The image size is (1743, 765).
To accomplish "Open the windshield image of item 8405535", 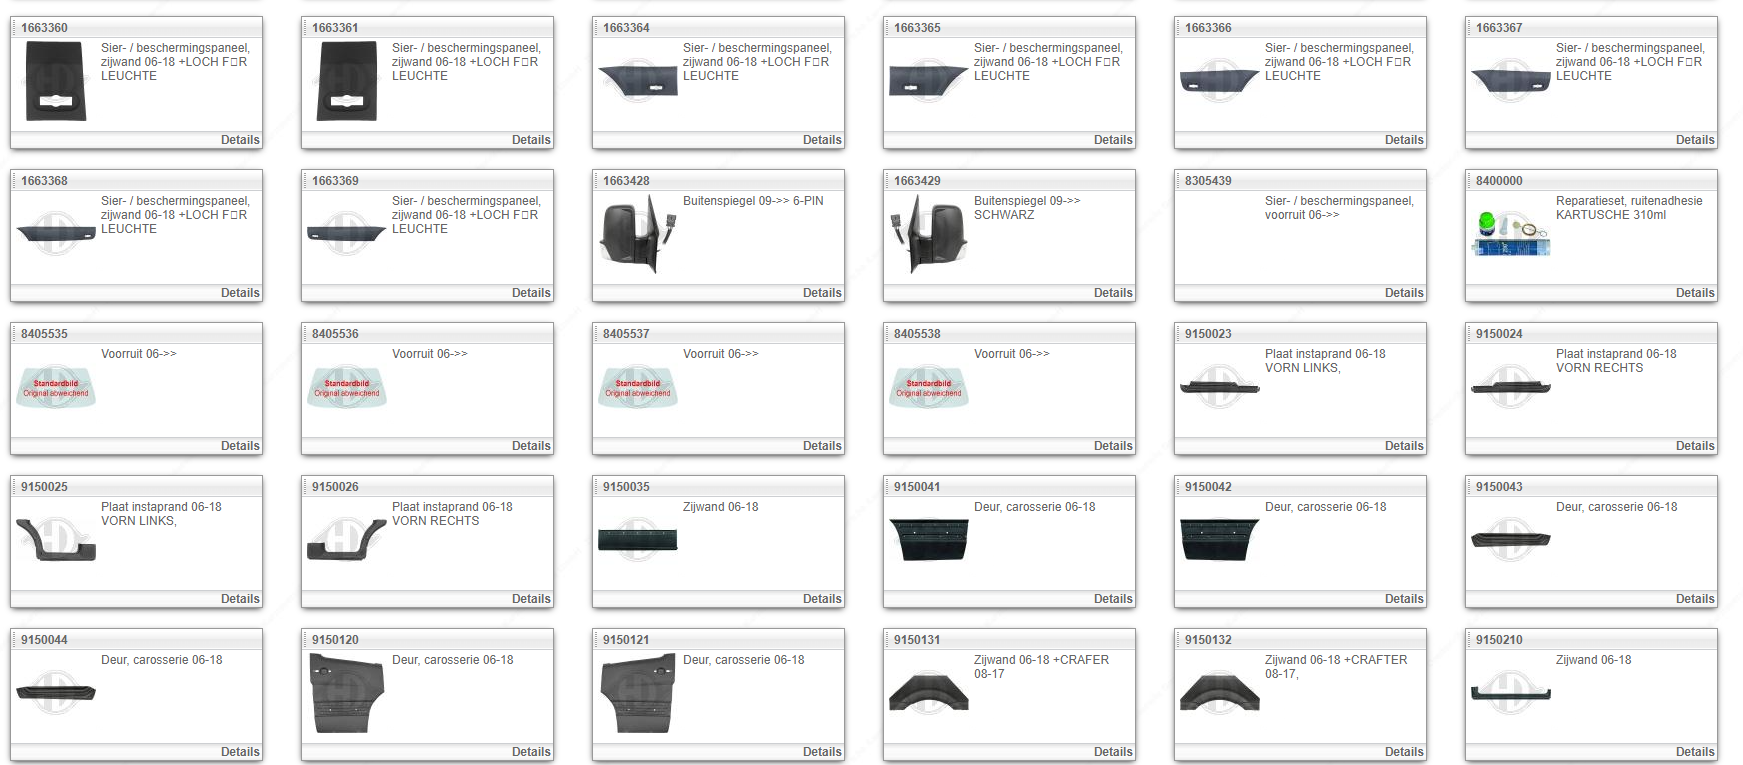I will [56, 387].
